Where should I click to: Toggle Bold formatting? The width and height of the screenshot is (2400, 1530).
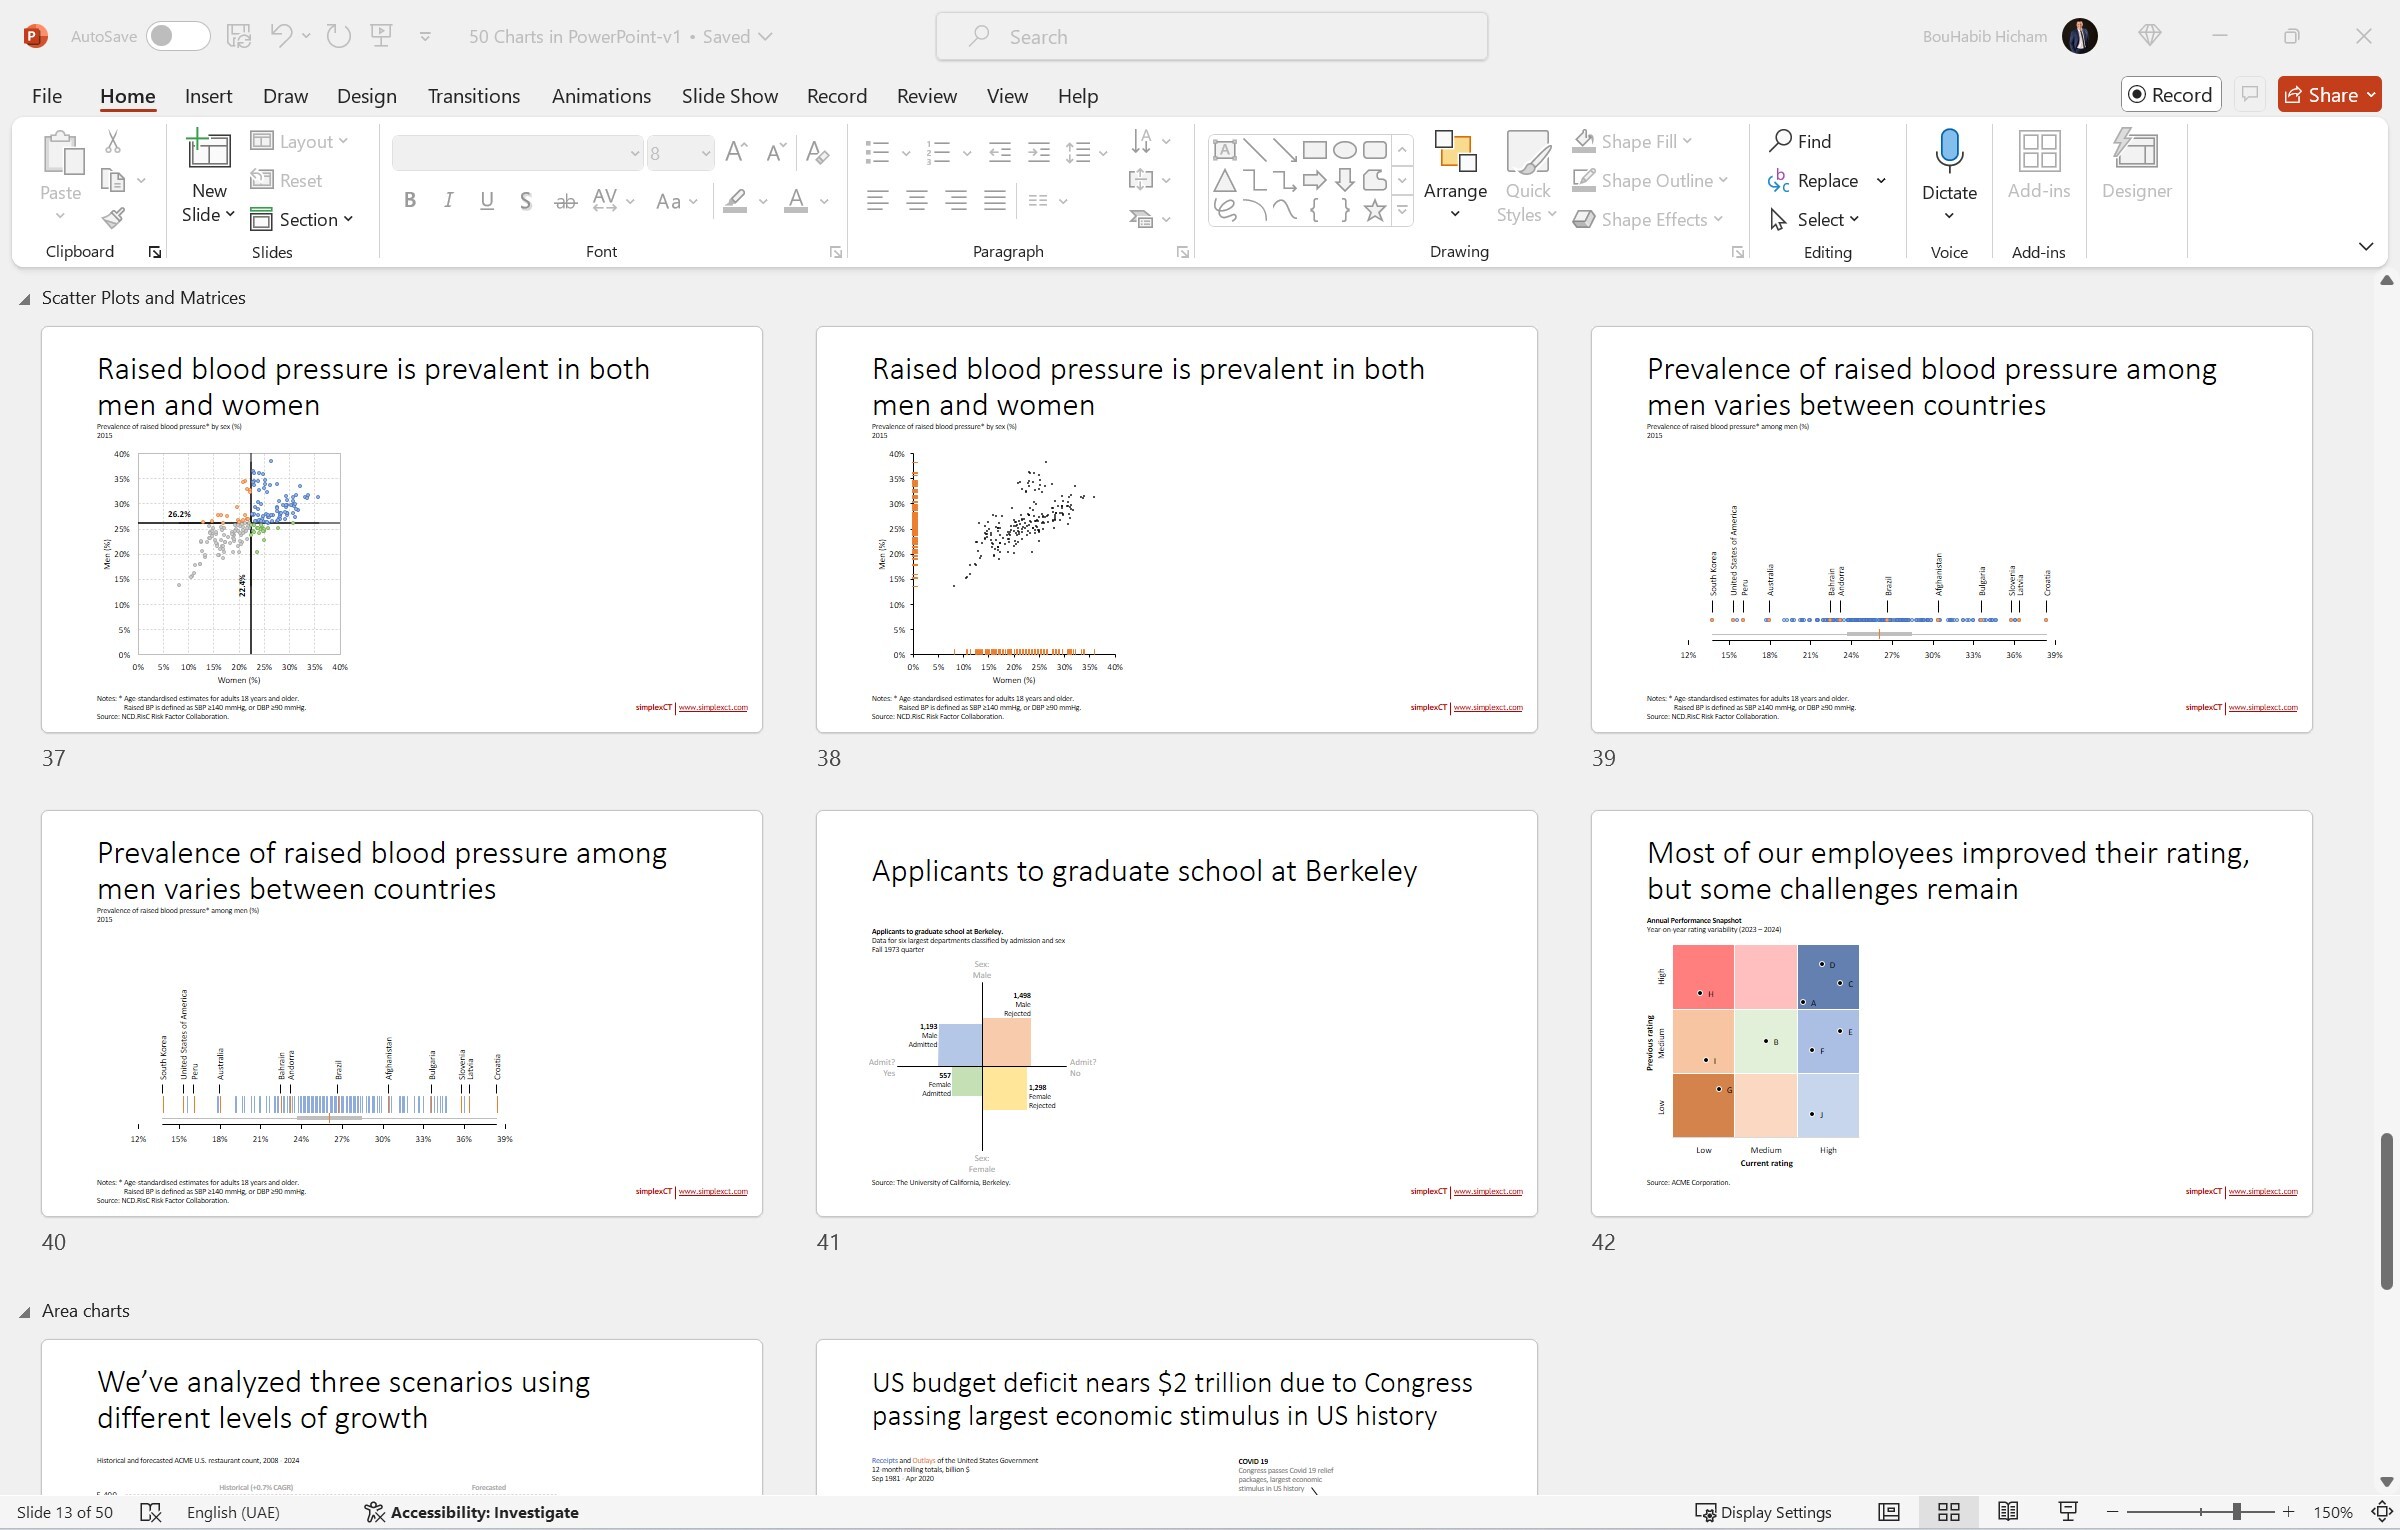point(410,201)
